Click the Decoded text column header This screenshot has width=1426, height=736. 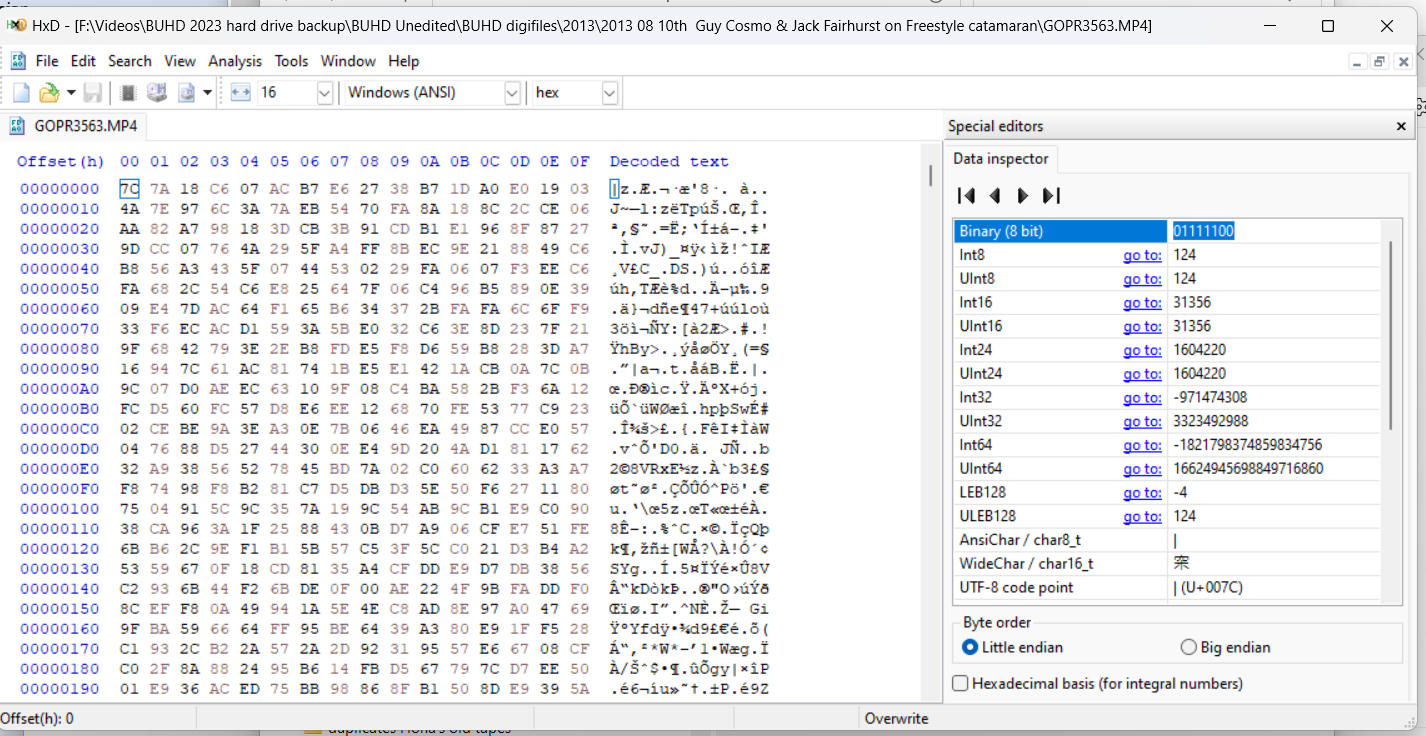669,162
